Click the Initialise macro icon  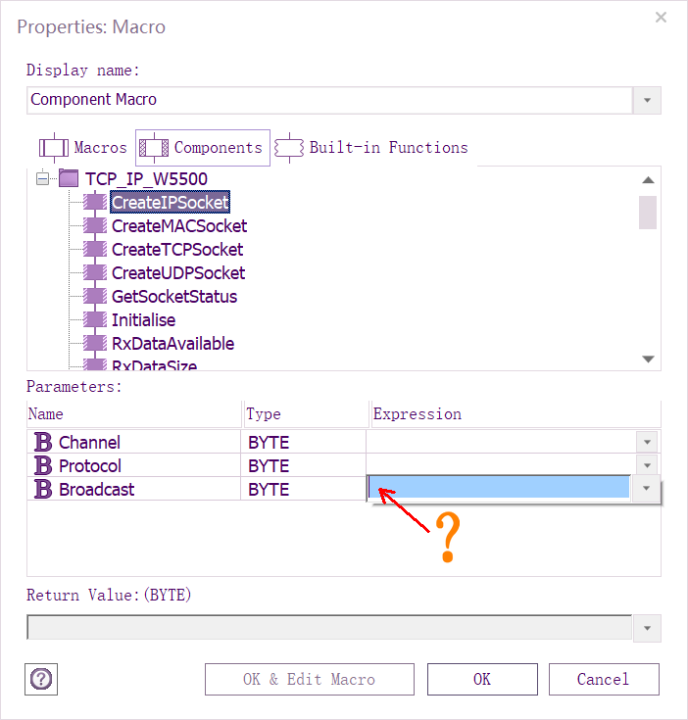95,320
